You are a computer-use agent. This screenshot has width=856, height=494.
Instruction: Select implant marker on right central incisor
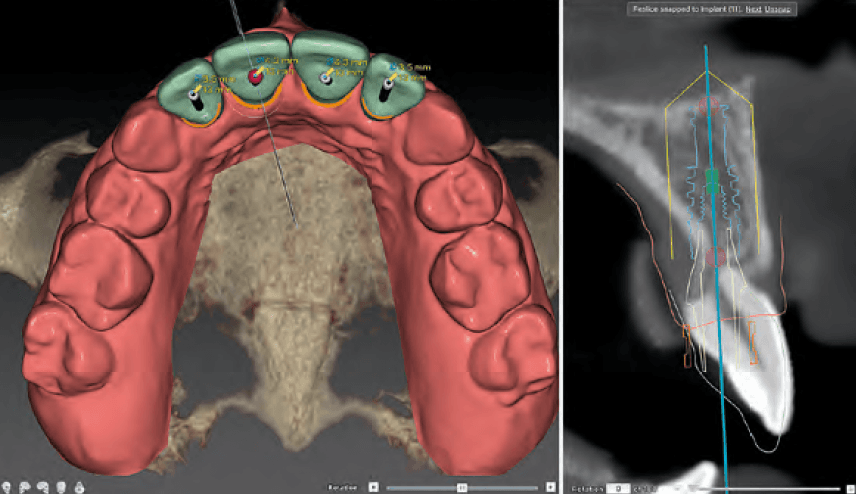(326, 78)
